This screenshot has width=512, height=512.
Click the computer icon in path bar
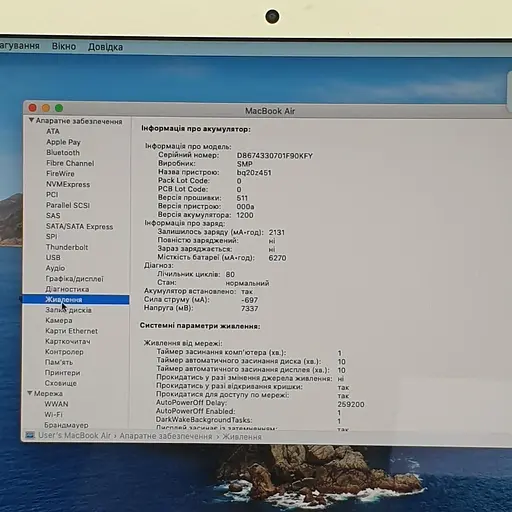pos(30,435)
